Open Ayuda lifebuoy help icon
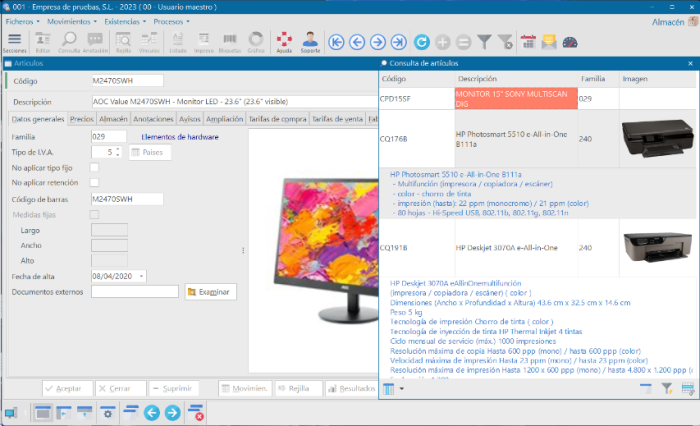 tap(284, 42)
